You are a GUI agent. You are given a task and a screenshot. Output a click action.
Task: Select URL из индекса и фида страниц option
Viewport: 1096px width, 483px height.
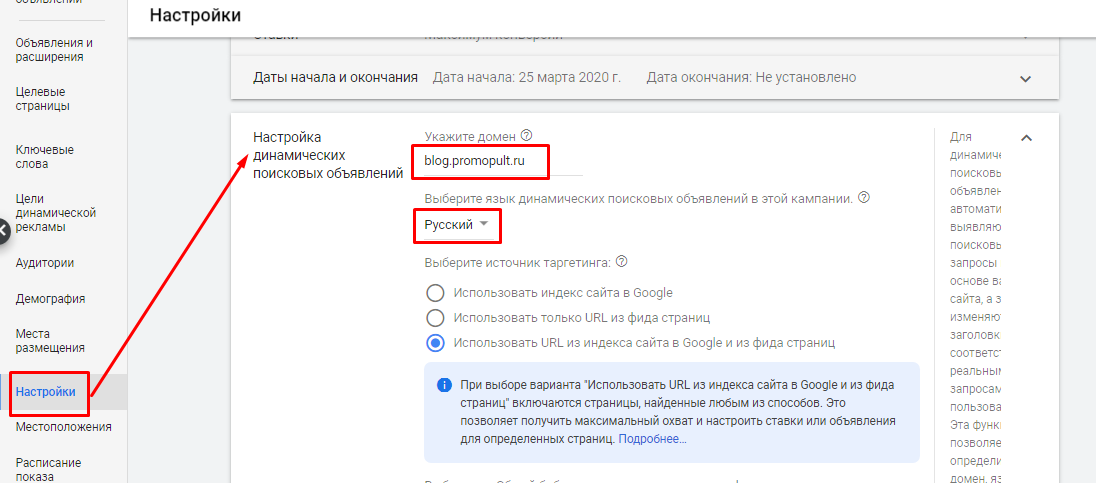click(x=435, y=343)
